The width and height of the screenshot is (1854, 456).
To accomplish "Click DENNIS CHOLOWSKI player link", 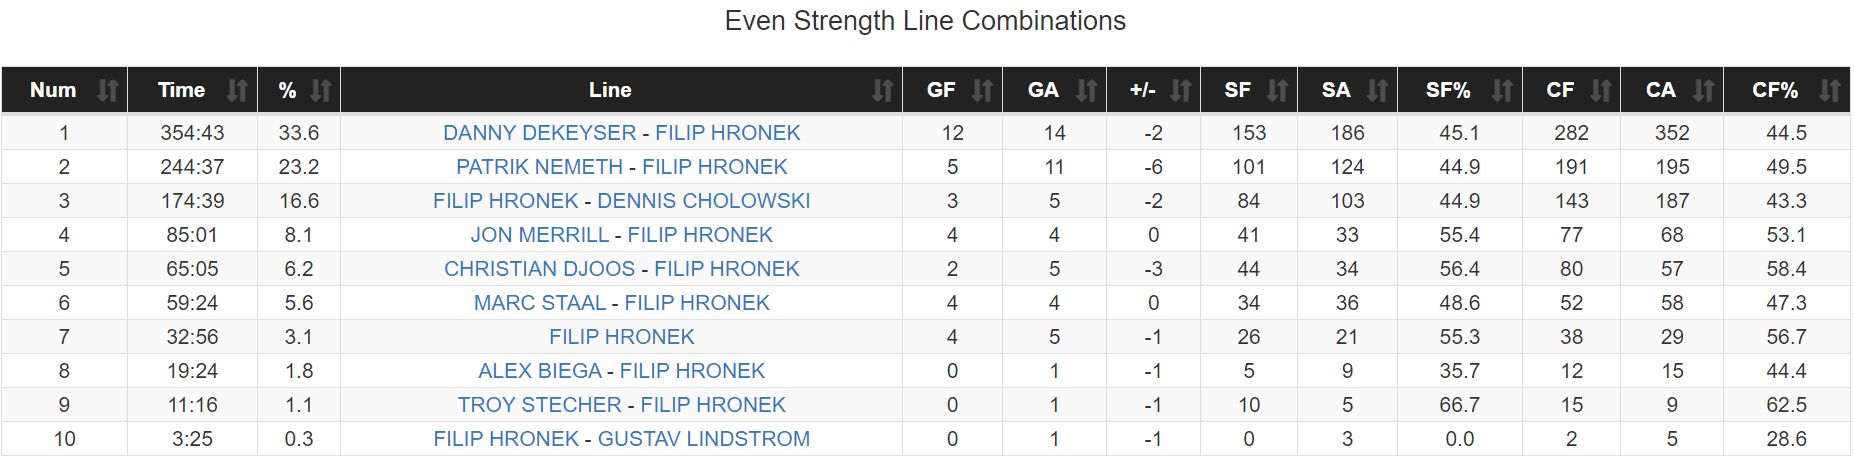I will tap(703, 201).
